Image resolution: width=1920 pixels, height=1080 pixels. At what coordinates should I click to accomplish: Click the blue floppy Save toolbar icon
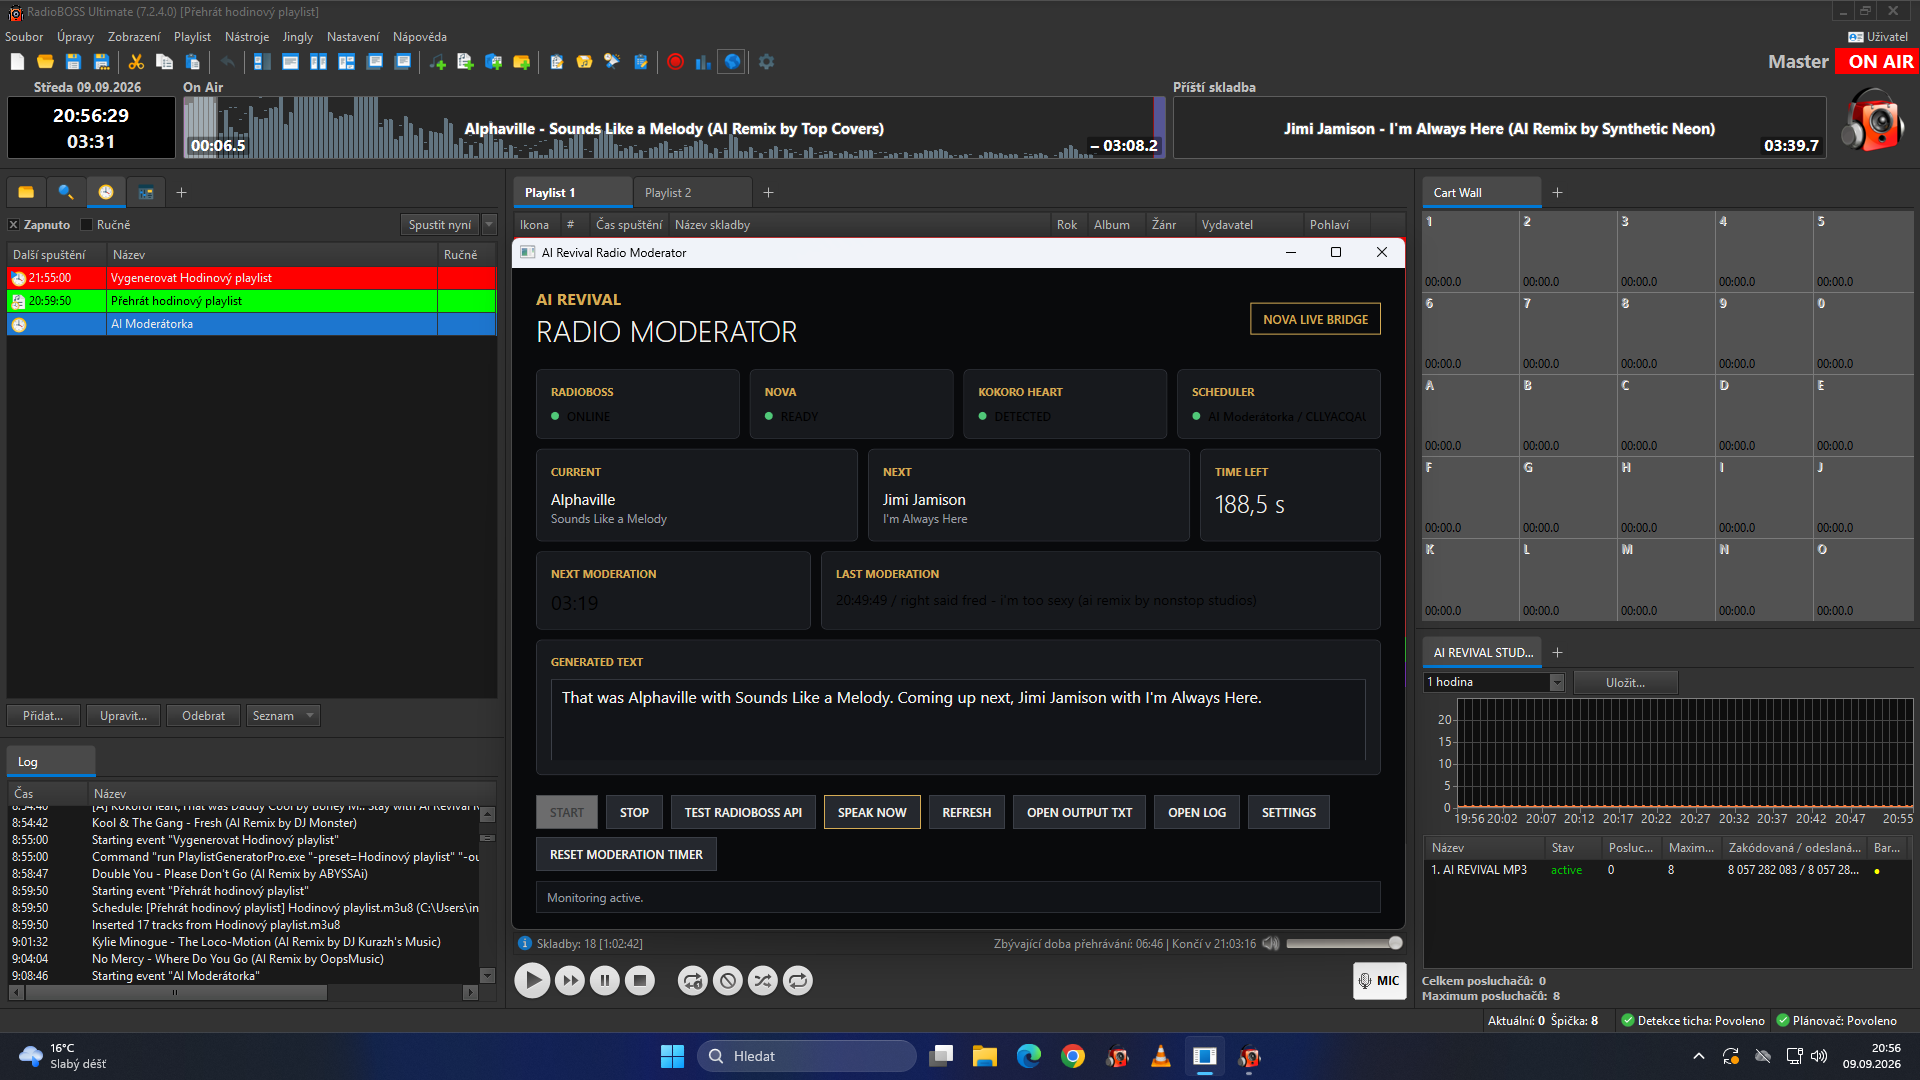click(73, 62)
